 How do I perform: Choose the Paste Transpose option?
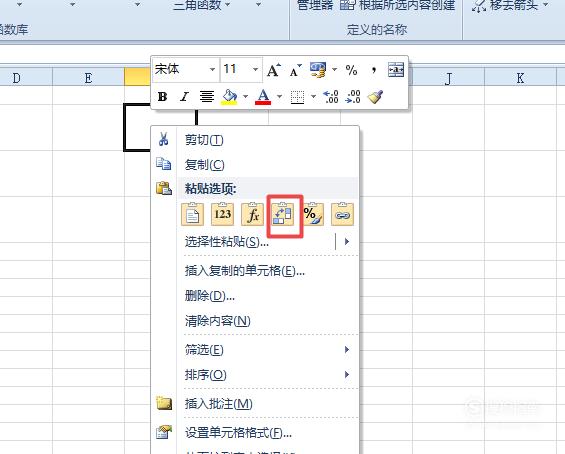[x=282, y=214]
